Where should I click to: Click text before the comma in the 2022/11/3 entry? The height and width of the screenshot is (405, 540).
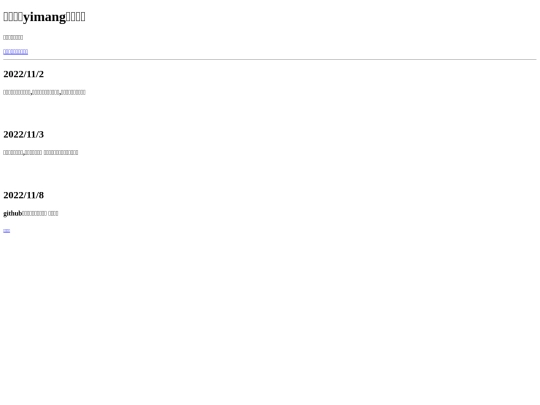point(13,153)
